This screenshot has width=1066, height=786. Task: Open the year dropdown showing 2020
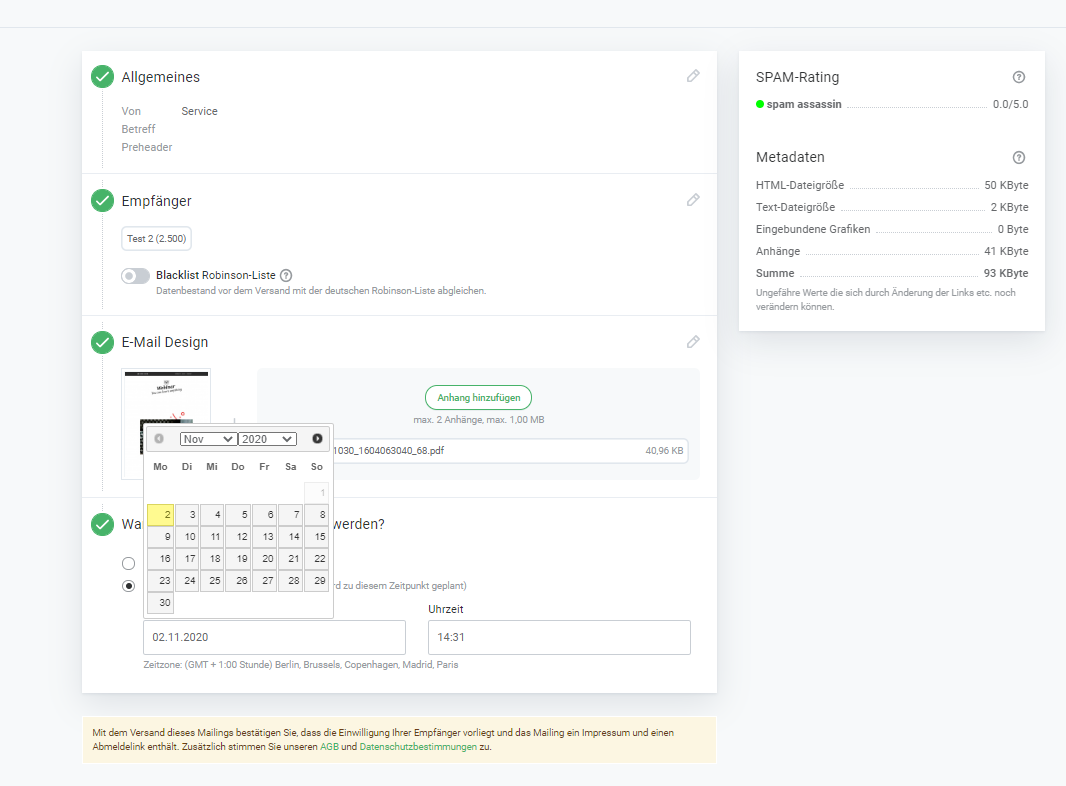(x=267, y=439)
